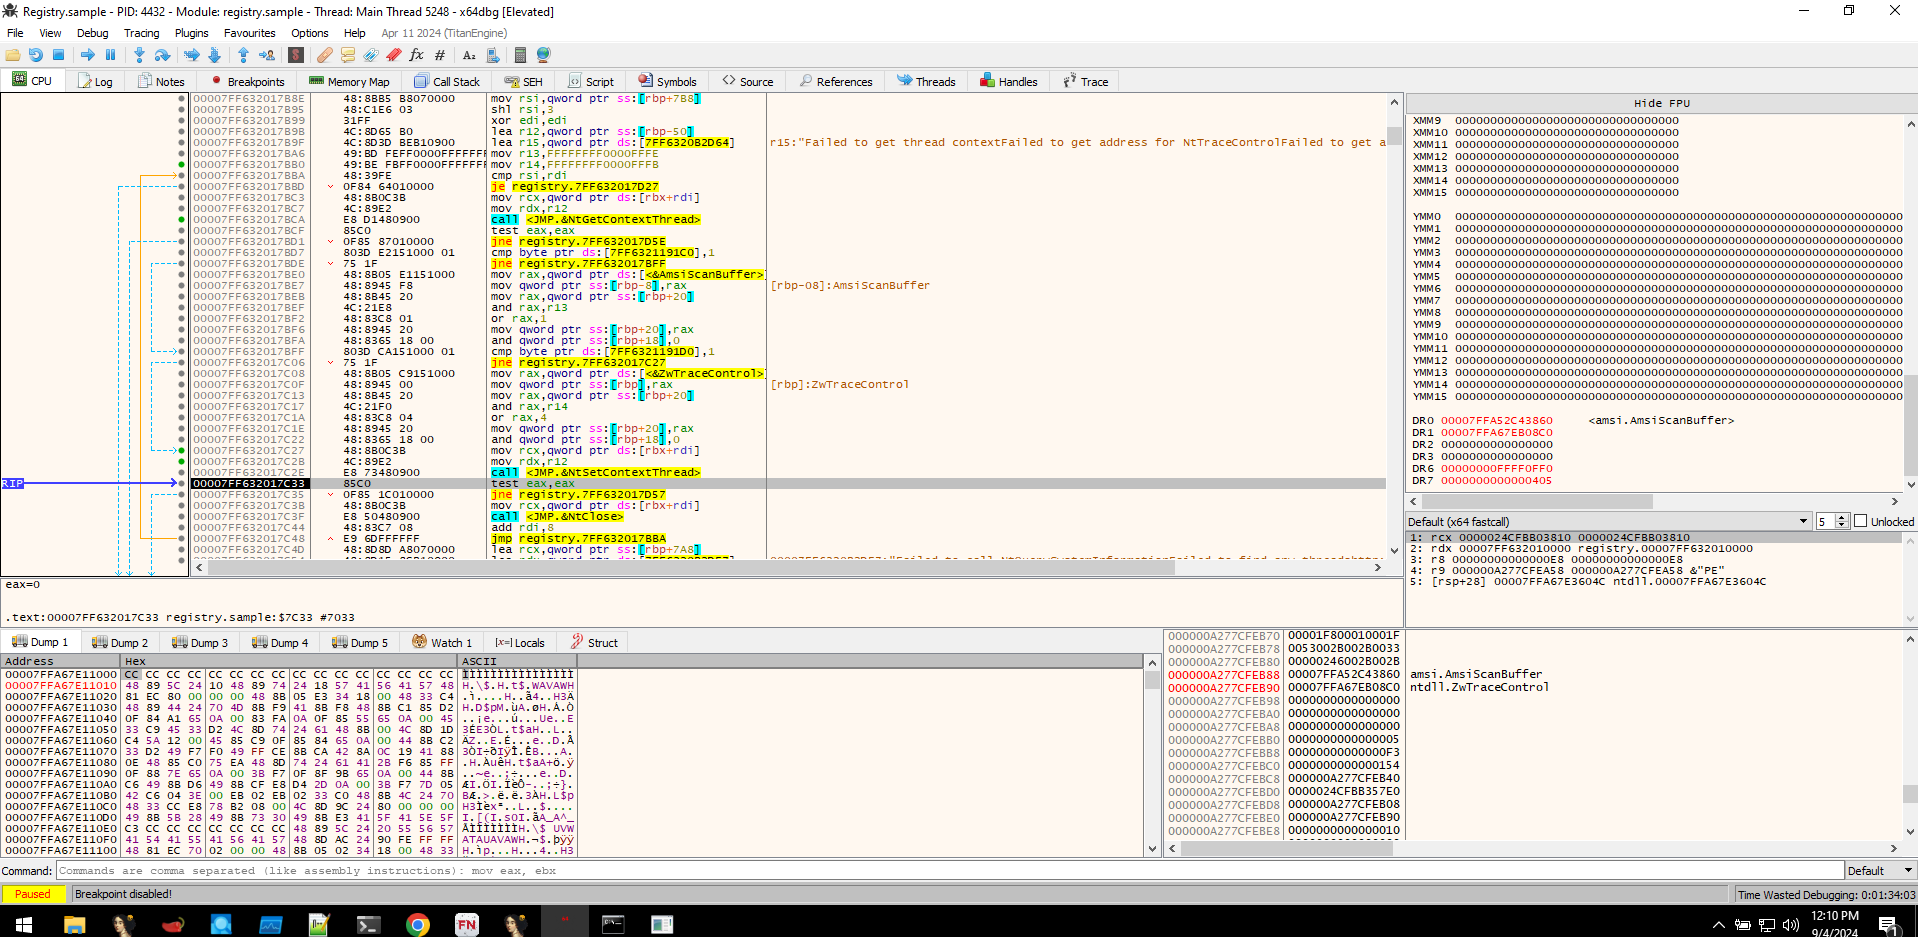Stop debugging with the blue stop square
This screenshot has width=1918, height=937.
58,55
